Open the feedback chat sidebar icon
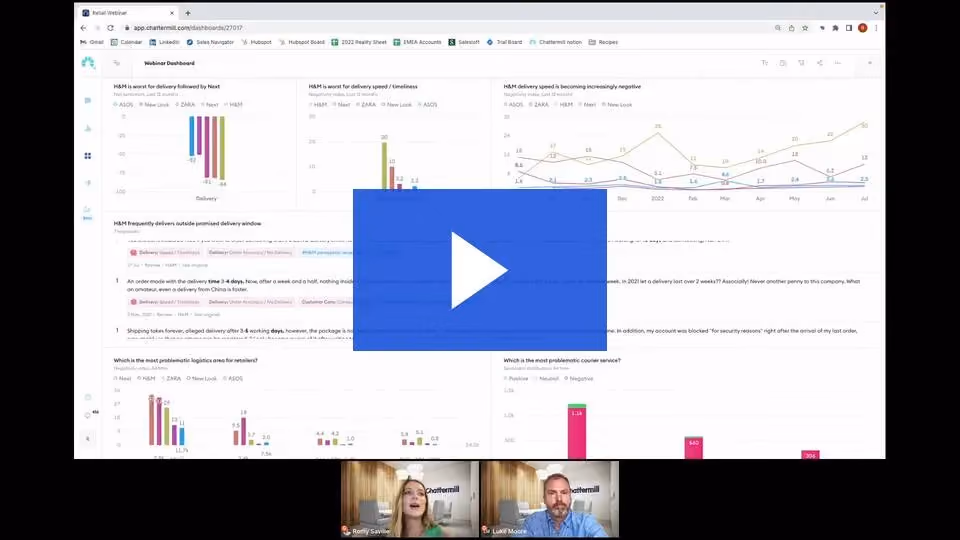 [88, 100]
